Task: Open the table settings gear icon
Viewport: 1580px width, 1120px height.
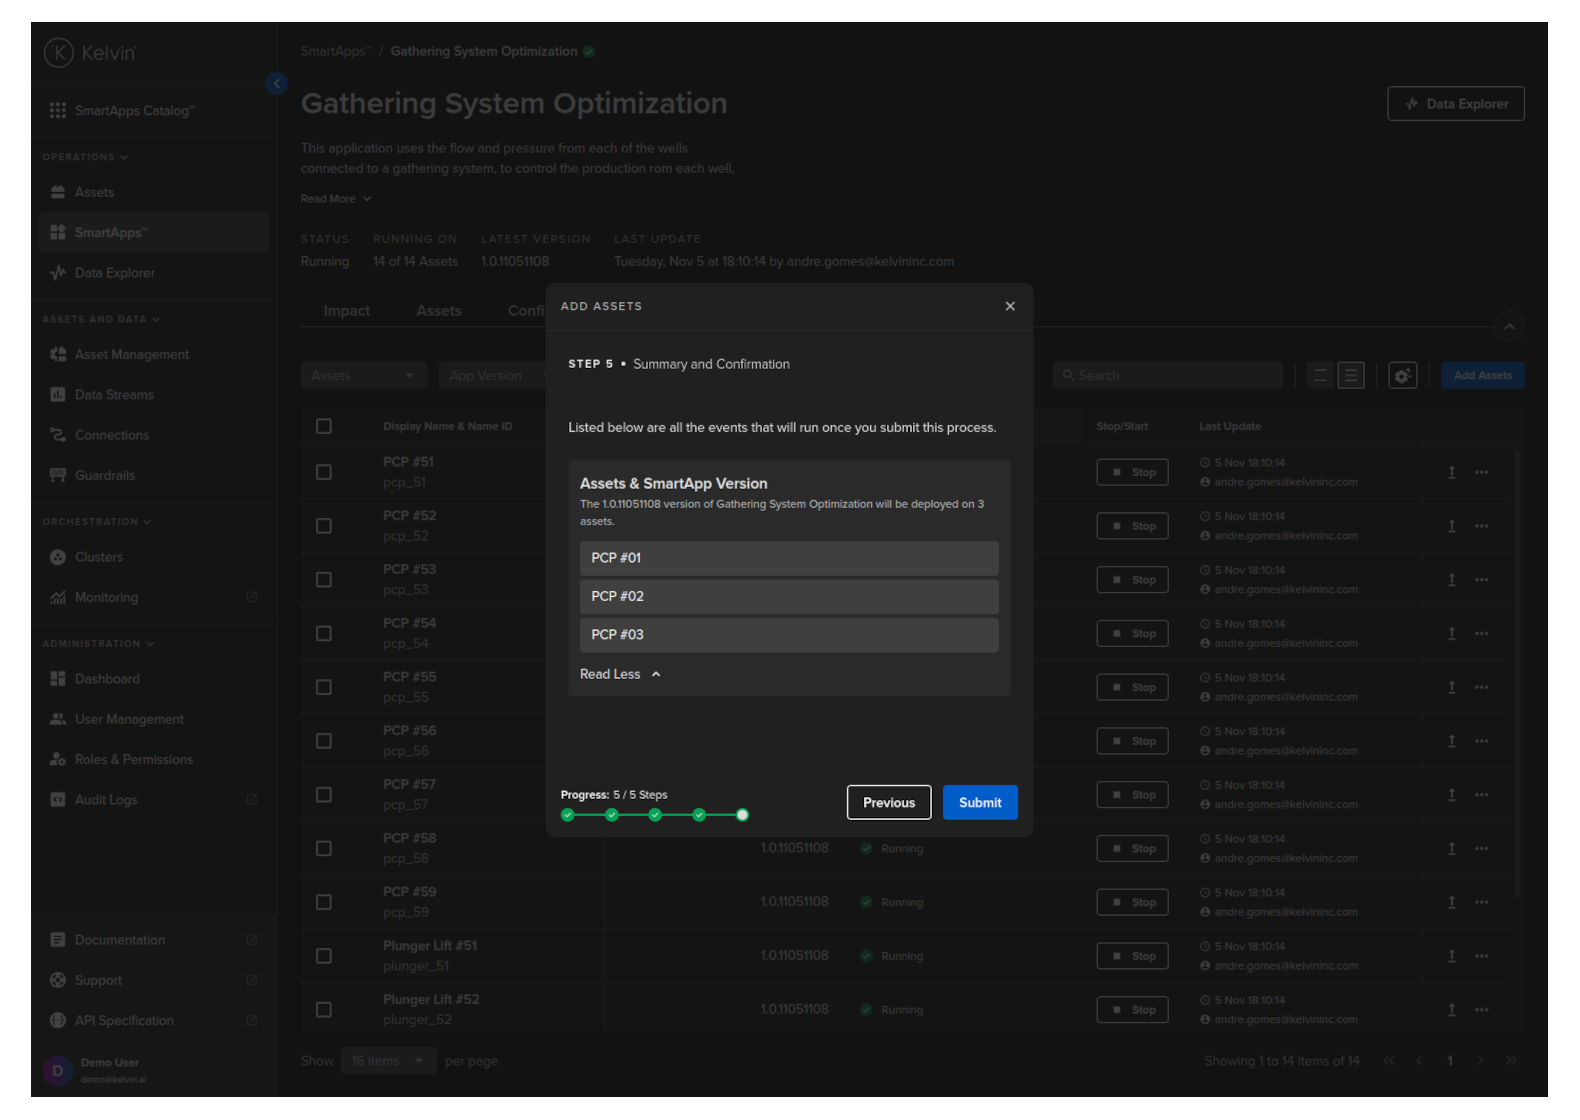Action: point(1402,376)
